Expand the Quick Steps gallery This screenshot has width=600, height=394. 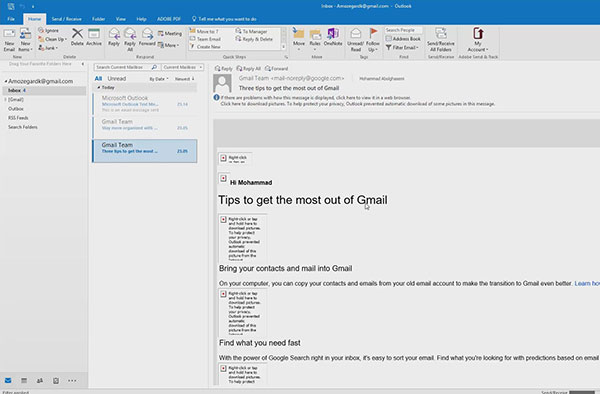coord(284,47)
